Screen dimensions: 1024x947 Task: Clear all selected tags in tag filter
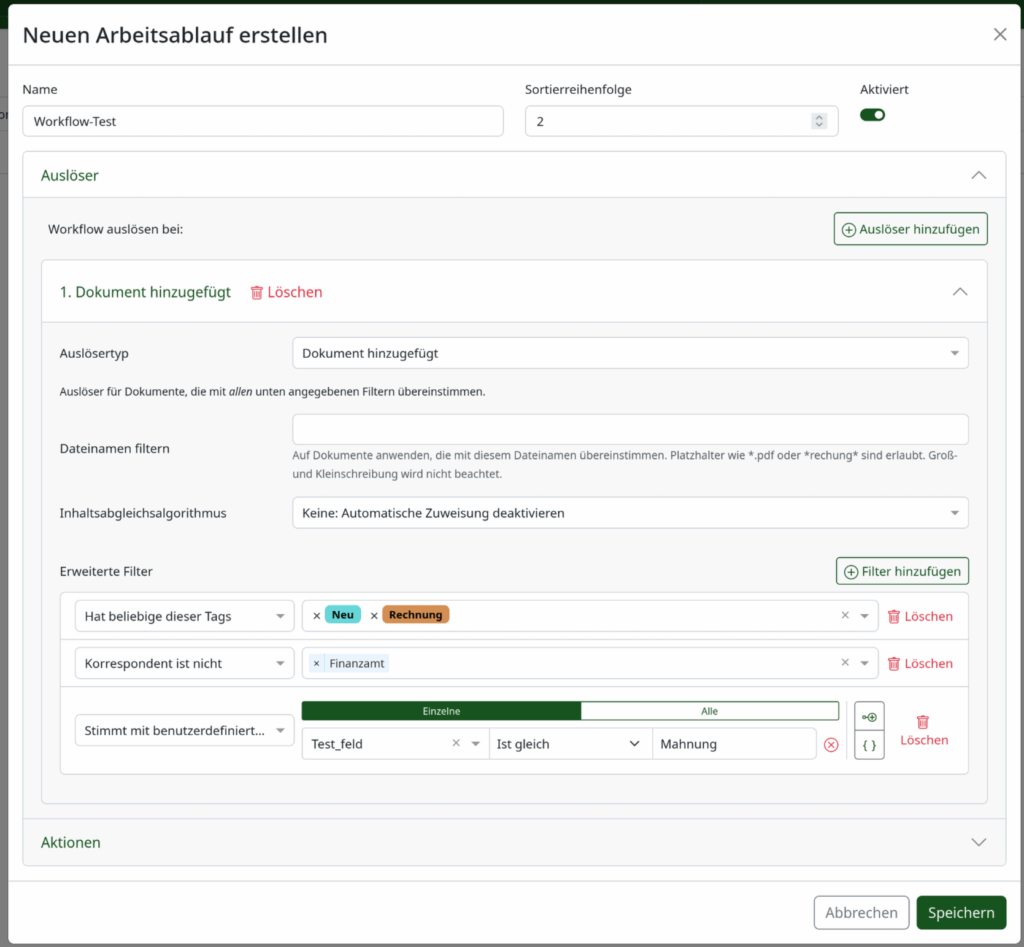pyautogui.click(x=845, y=616)
